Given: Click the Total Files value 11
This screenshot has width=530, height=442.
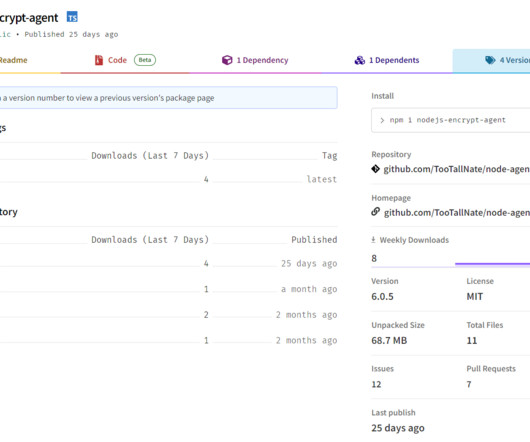Looking at the screenshot, I should [x=472, y=341].
